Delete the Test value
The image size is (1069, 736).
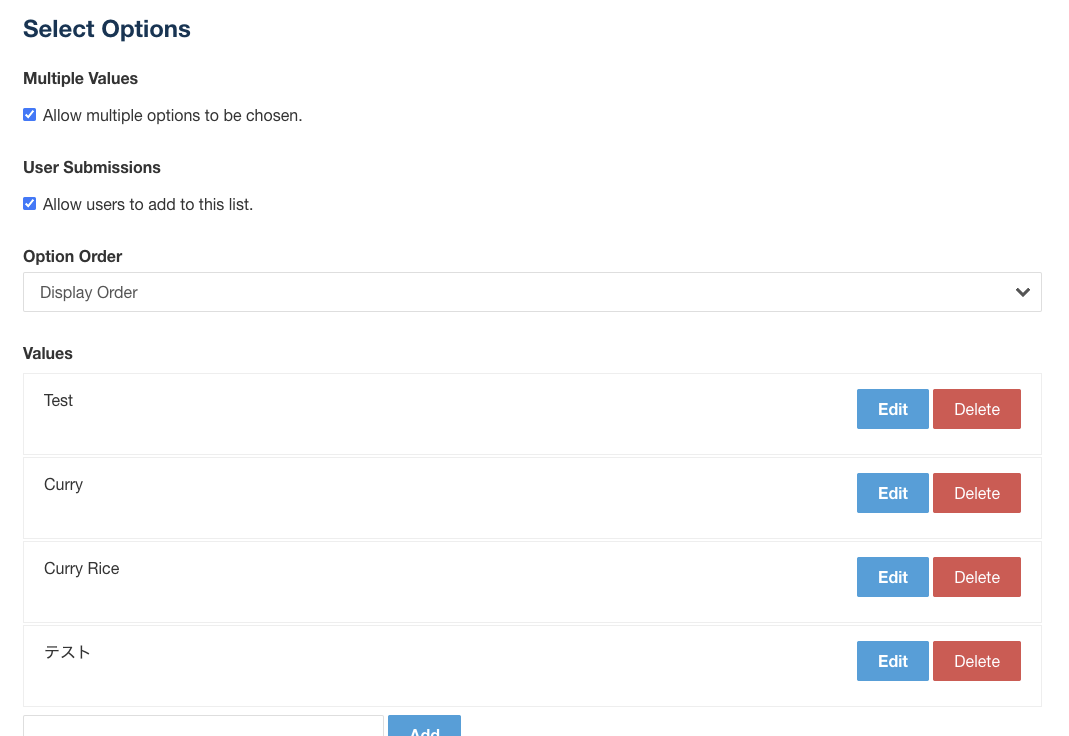976,409
